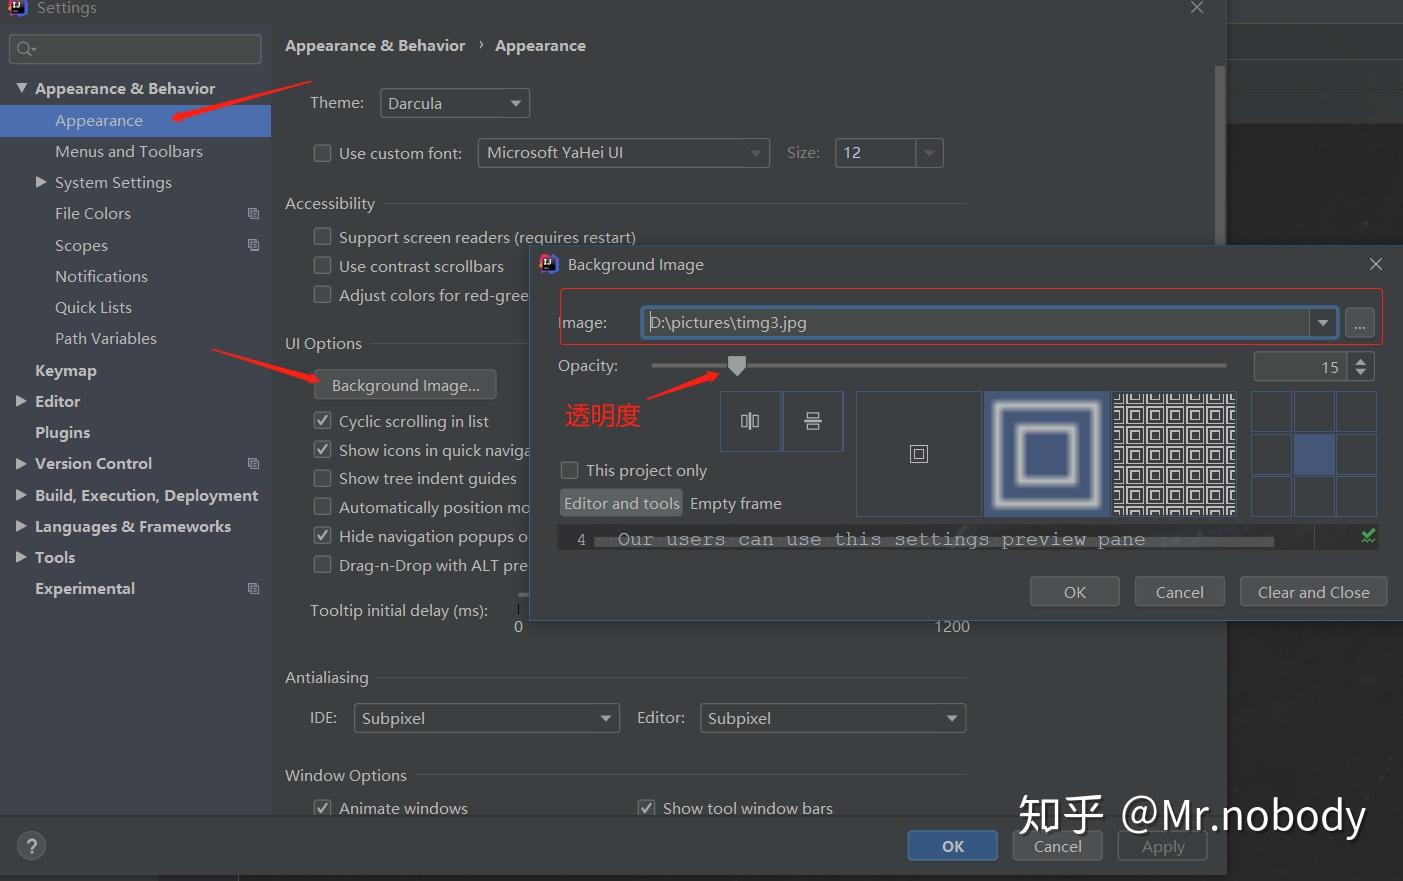Click the small icon beside File Colors
Viewport: 1403px width, 881px height.
tap(253, 213)
